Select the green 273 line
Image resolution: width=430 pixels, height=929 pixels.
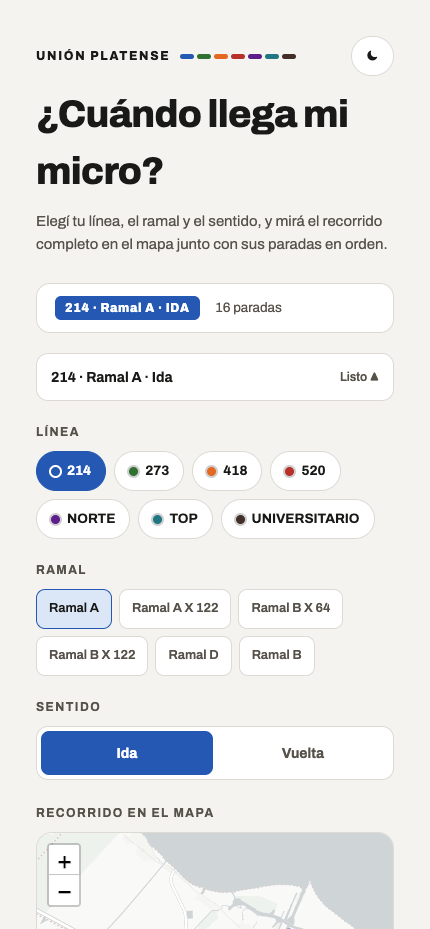coord(149,471)
